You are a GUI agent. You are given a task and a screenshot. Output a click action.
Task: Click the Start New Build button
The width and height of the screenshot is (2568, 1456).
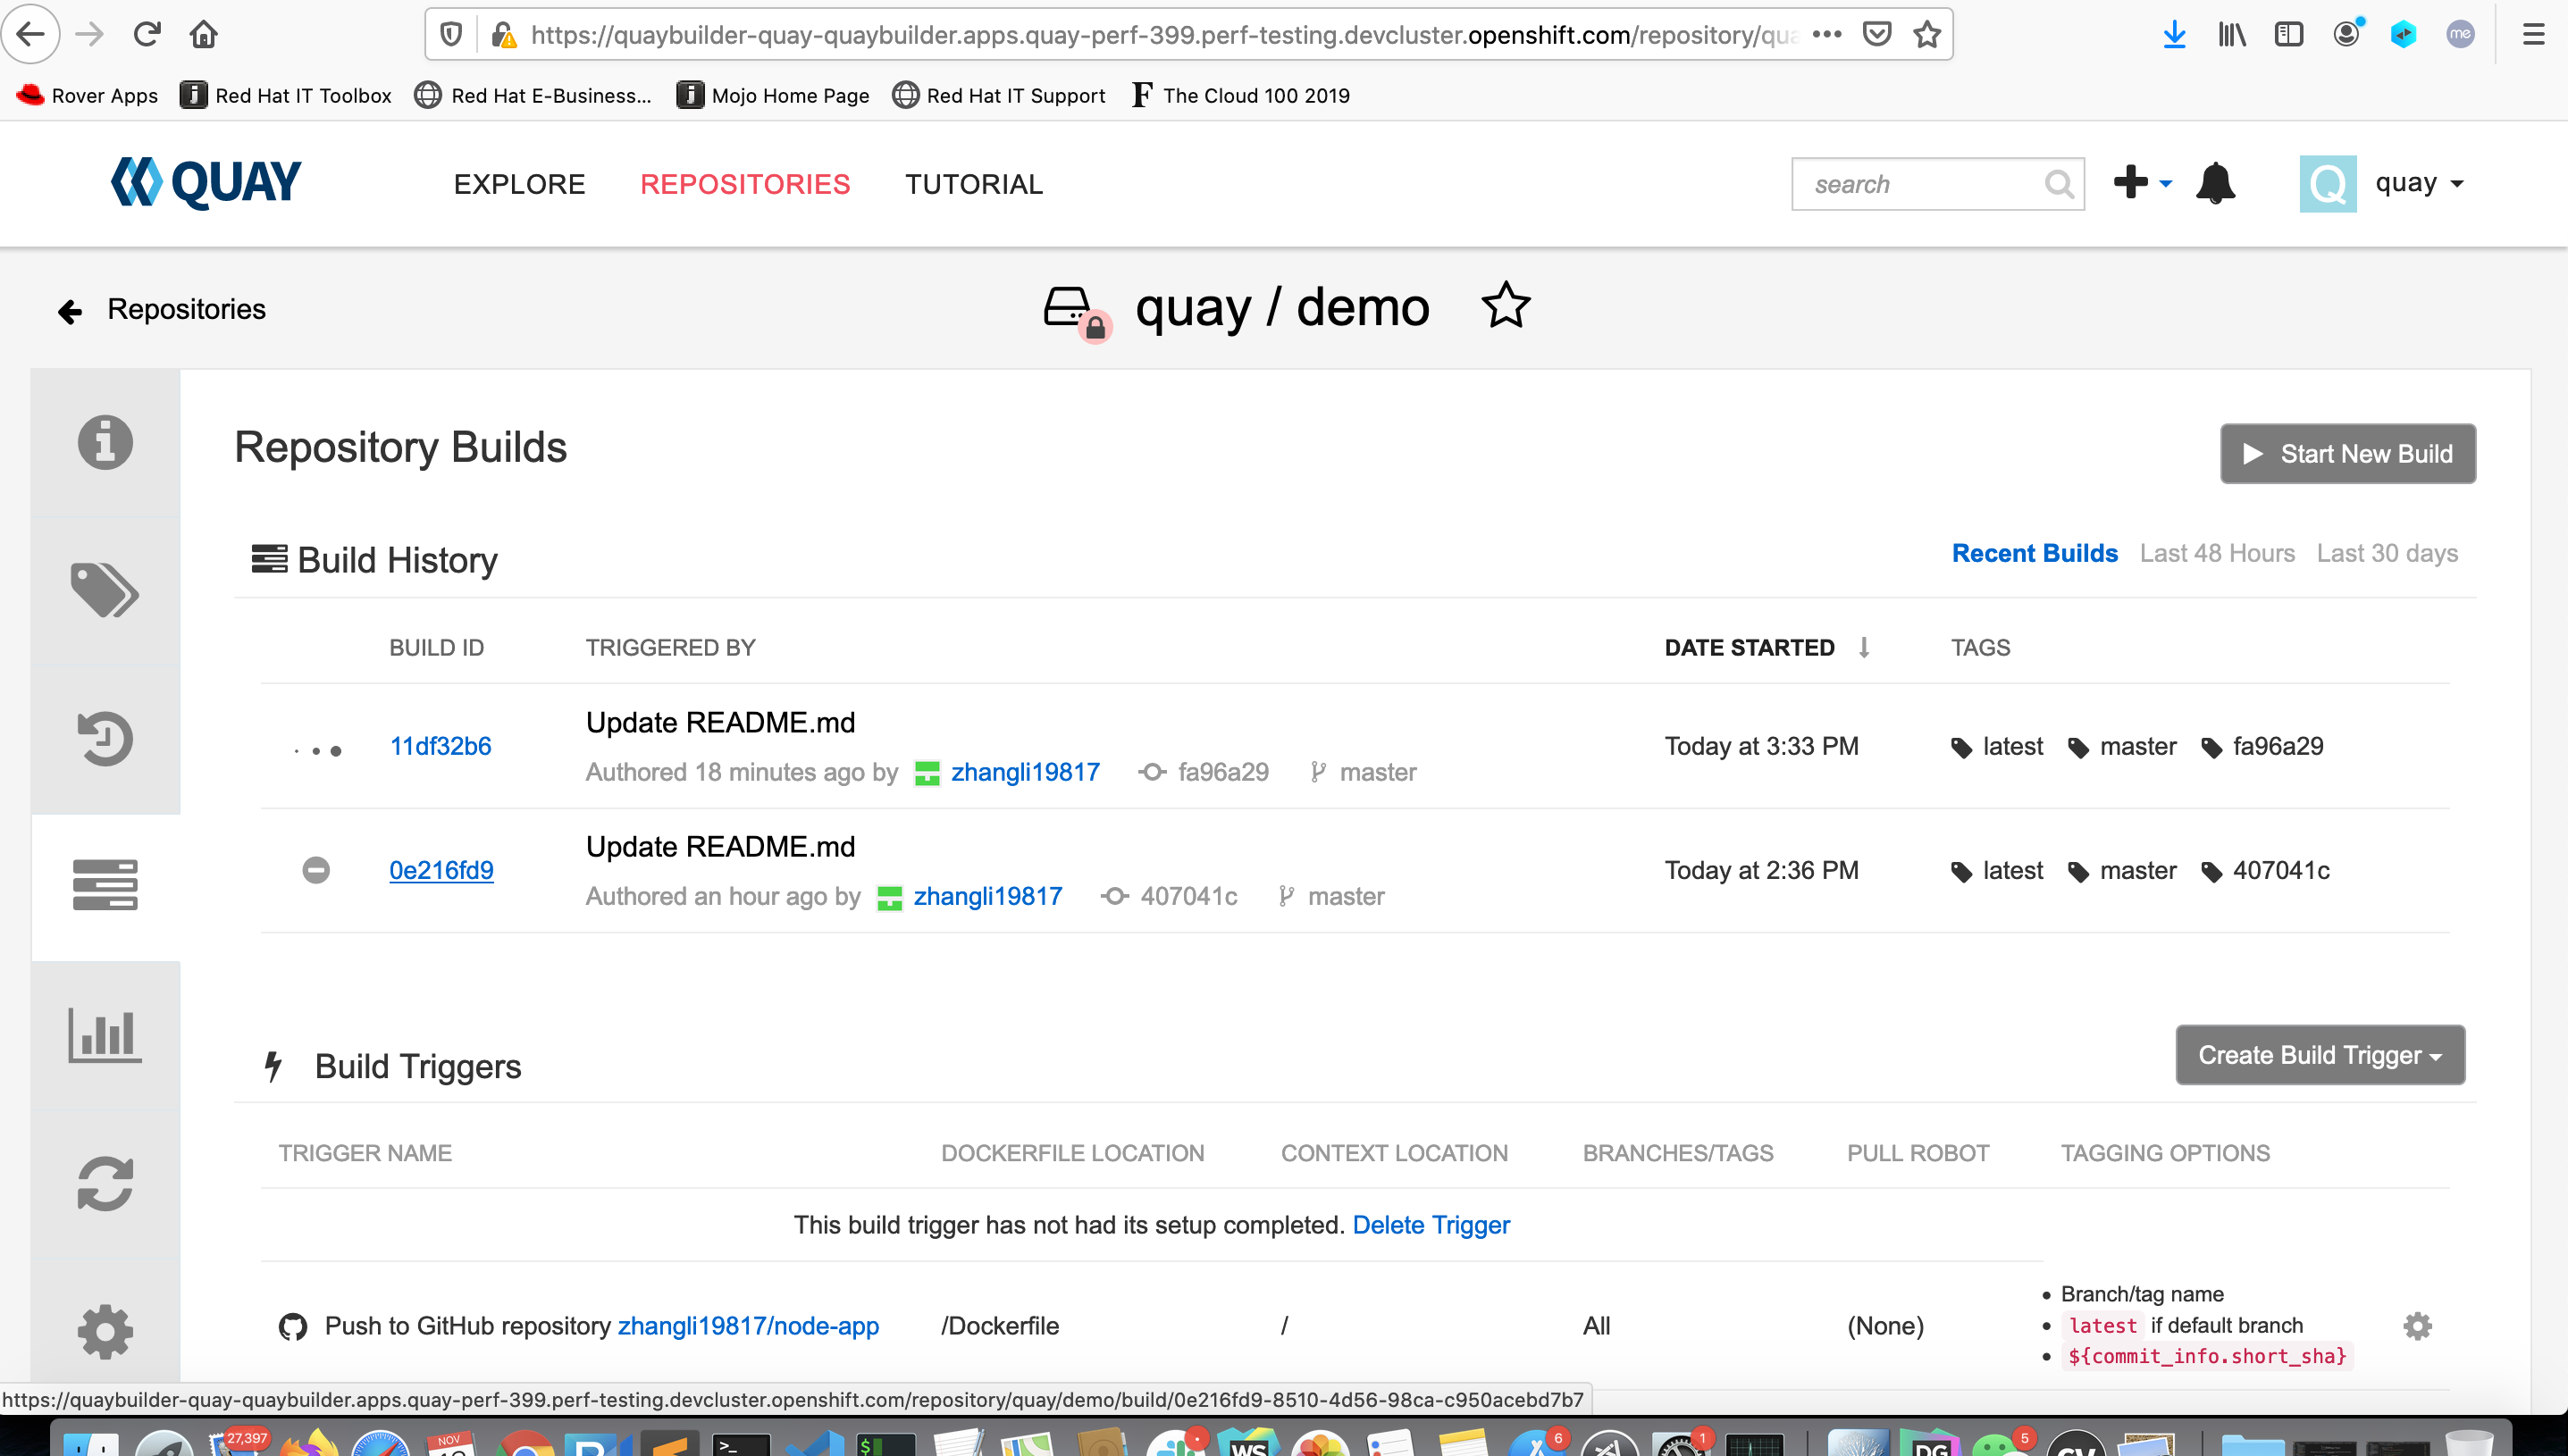tap(2347, 454)
